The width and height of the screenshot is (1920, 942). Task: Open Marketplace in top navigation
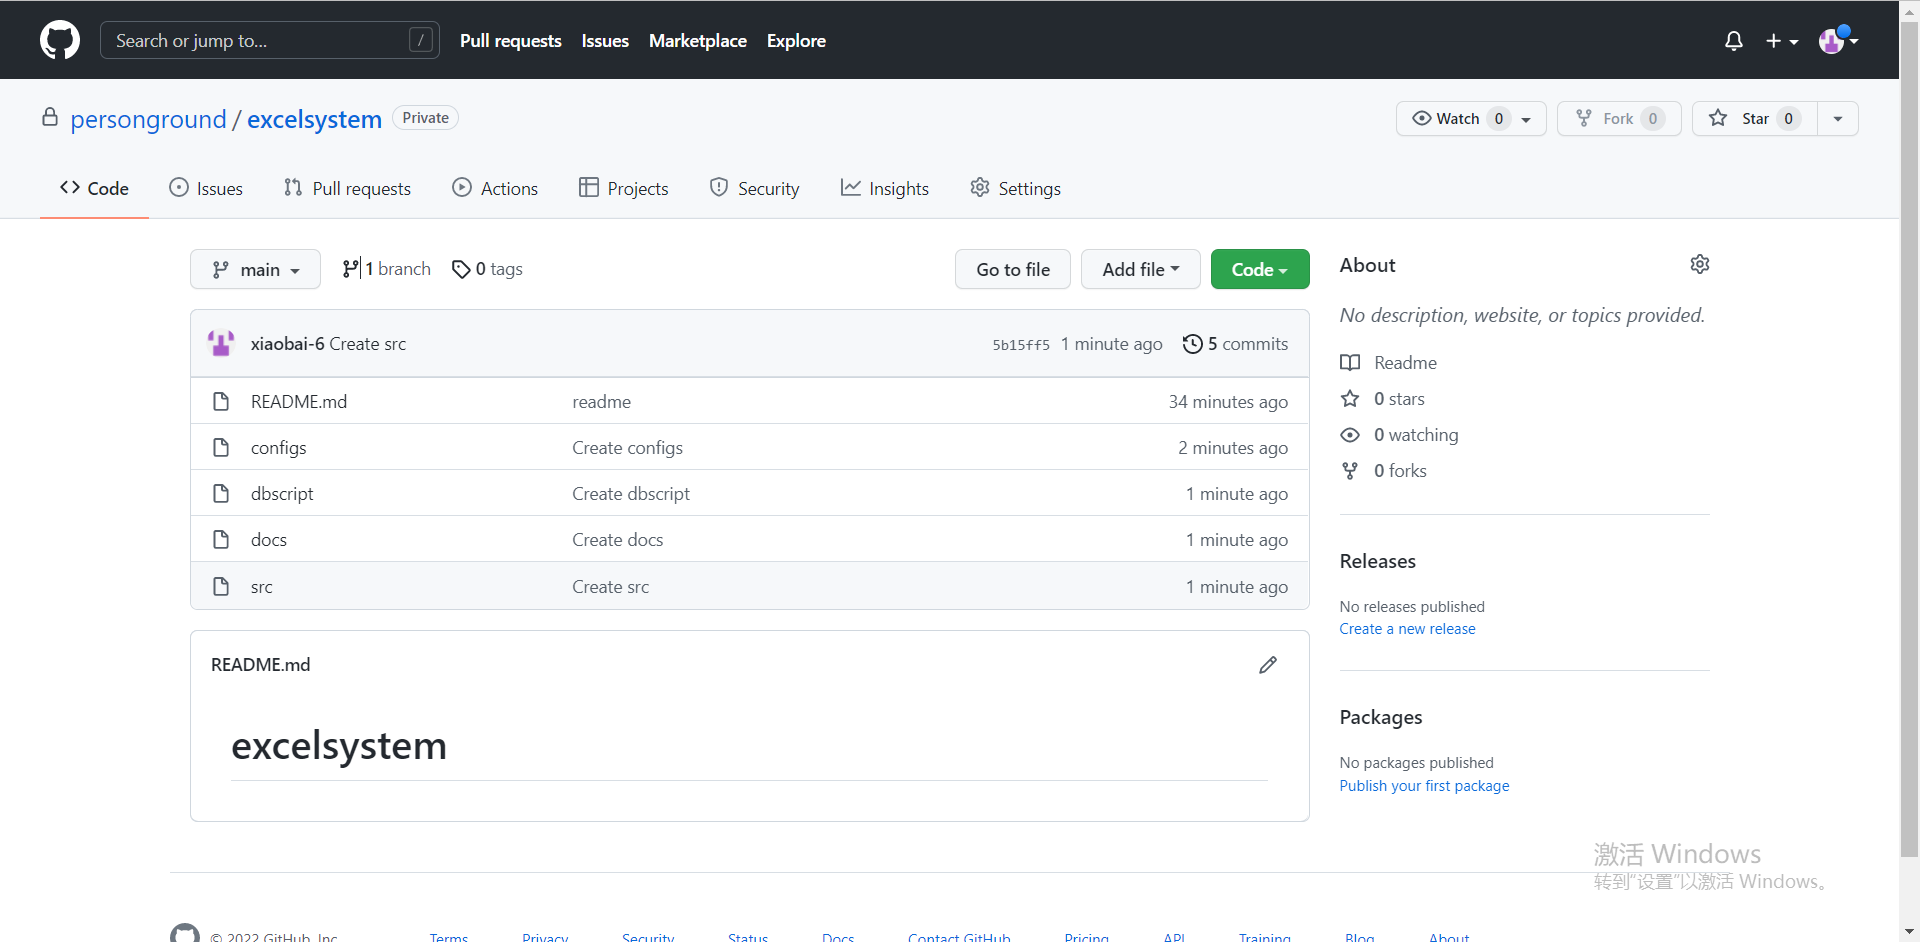click(x=698, y=41)
